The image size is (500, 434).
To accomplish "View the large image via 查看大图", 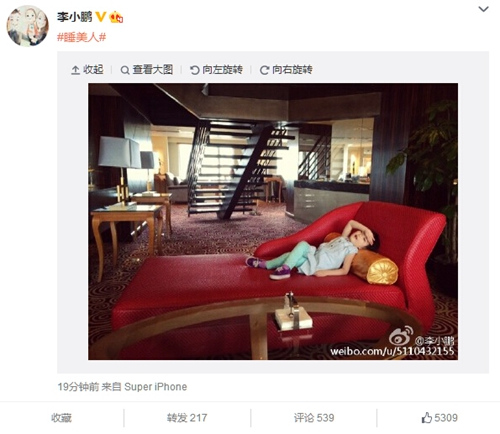I will click(147, 70).
